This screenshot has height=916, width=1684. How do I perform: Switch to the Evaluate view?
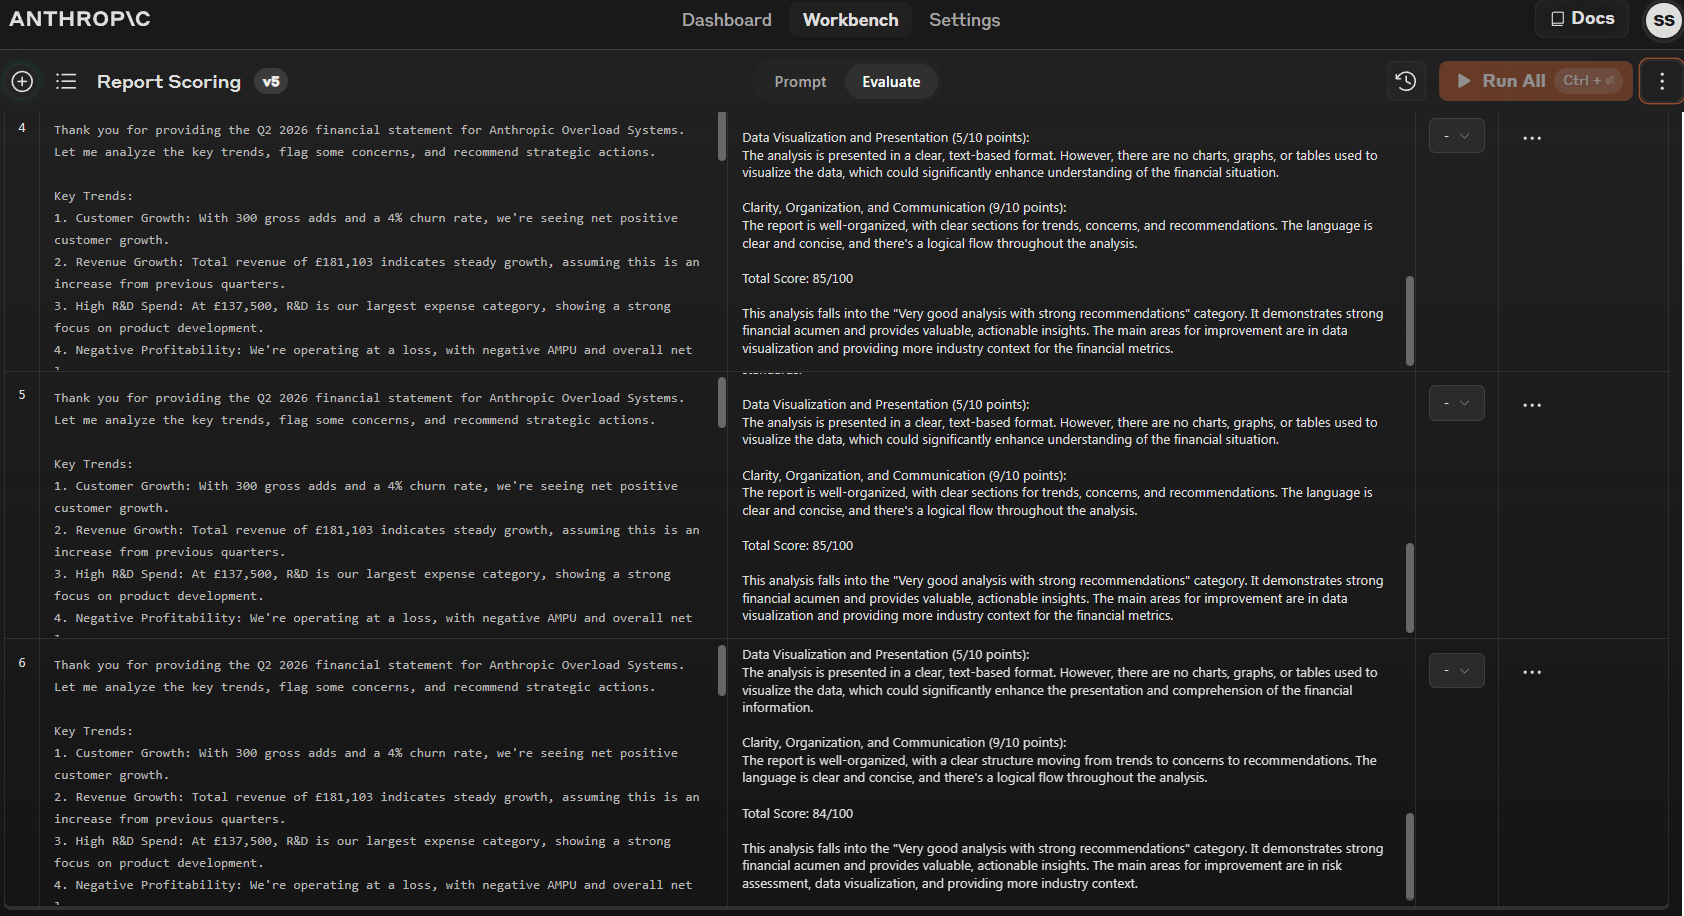pyautogui.click(x=890, y=82)
